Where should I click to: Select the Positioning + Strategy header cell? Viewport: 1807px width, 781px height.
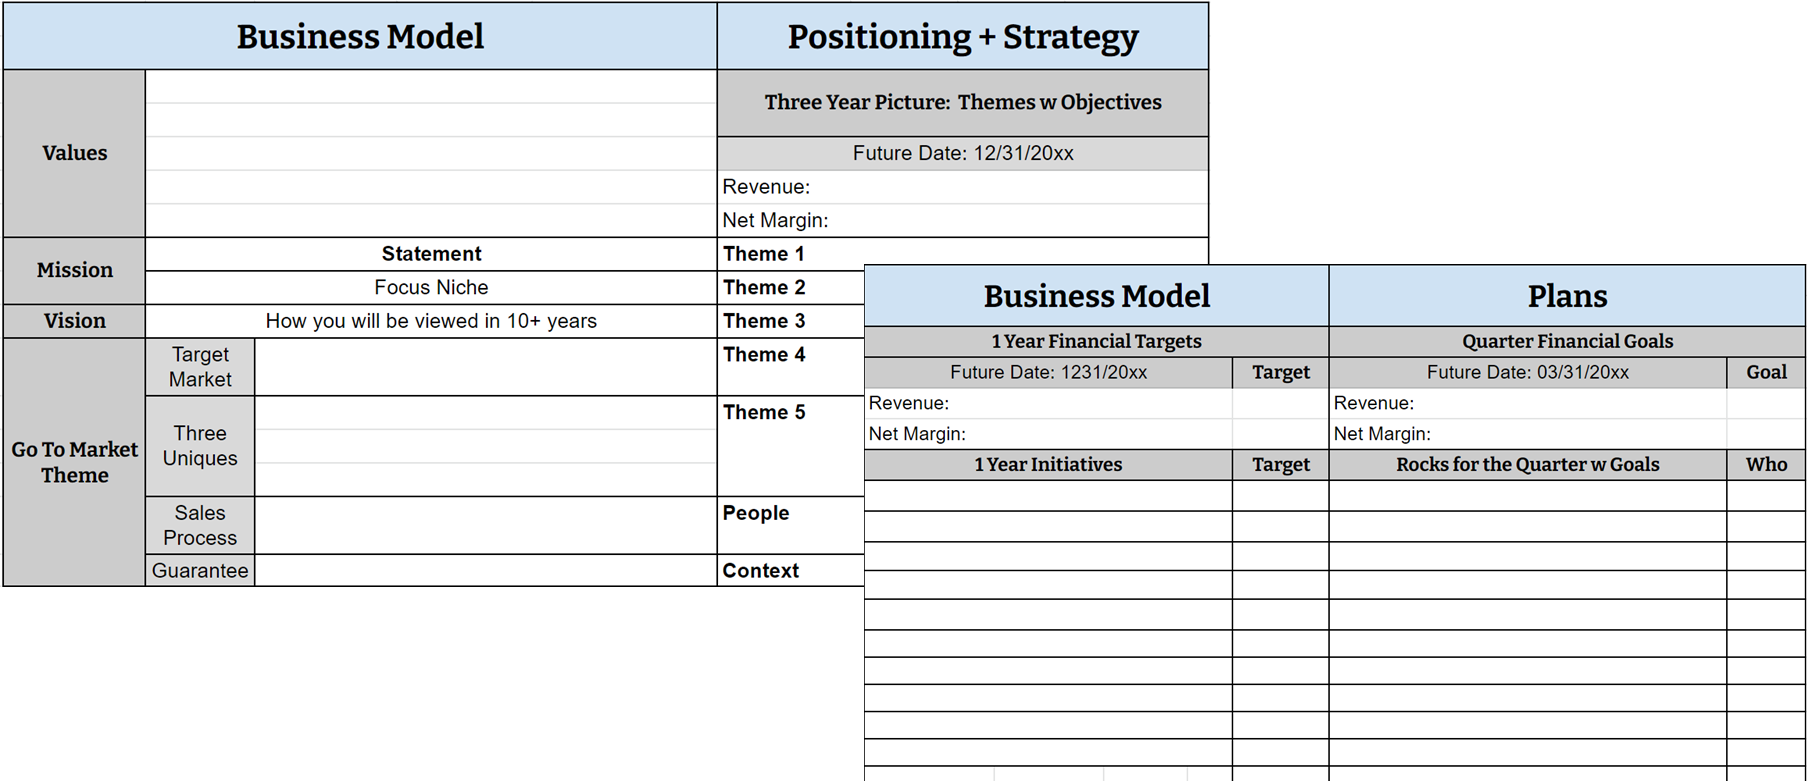962,37
